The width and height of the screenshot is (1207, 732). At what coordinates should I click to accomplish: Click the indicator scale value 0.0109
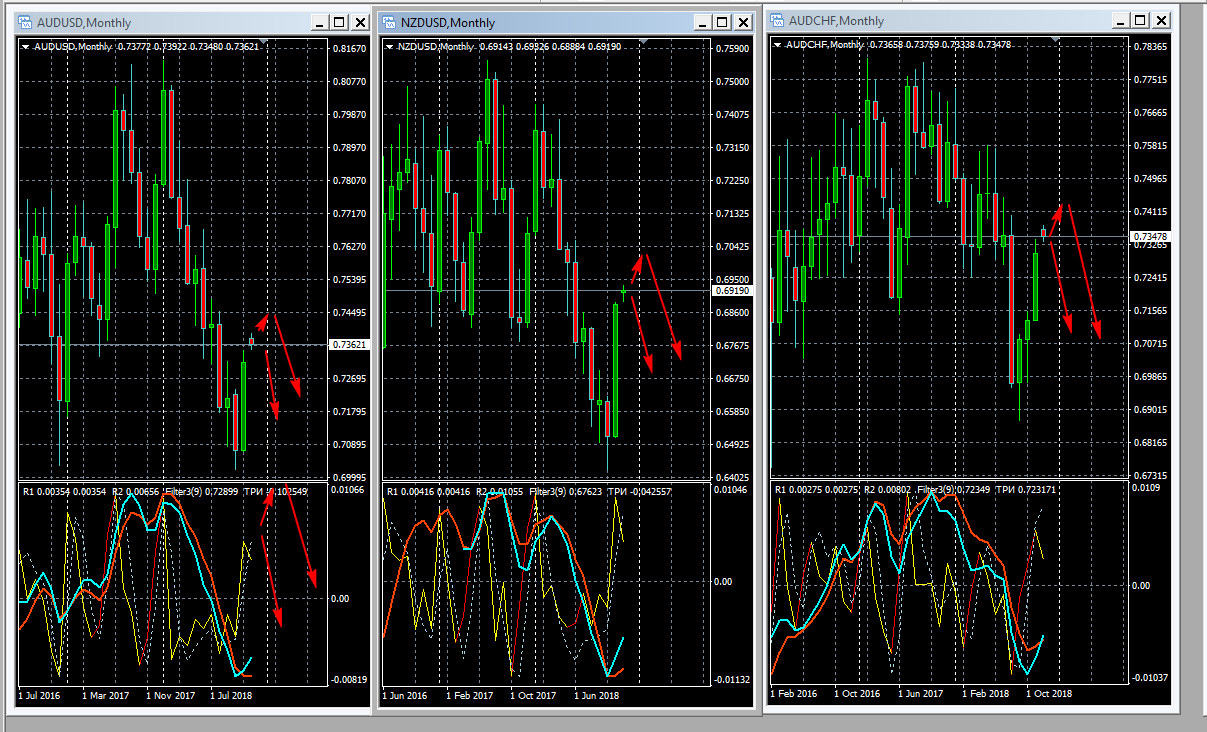pyautogui.click(x=1146, y=488)
